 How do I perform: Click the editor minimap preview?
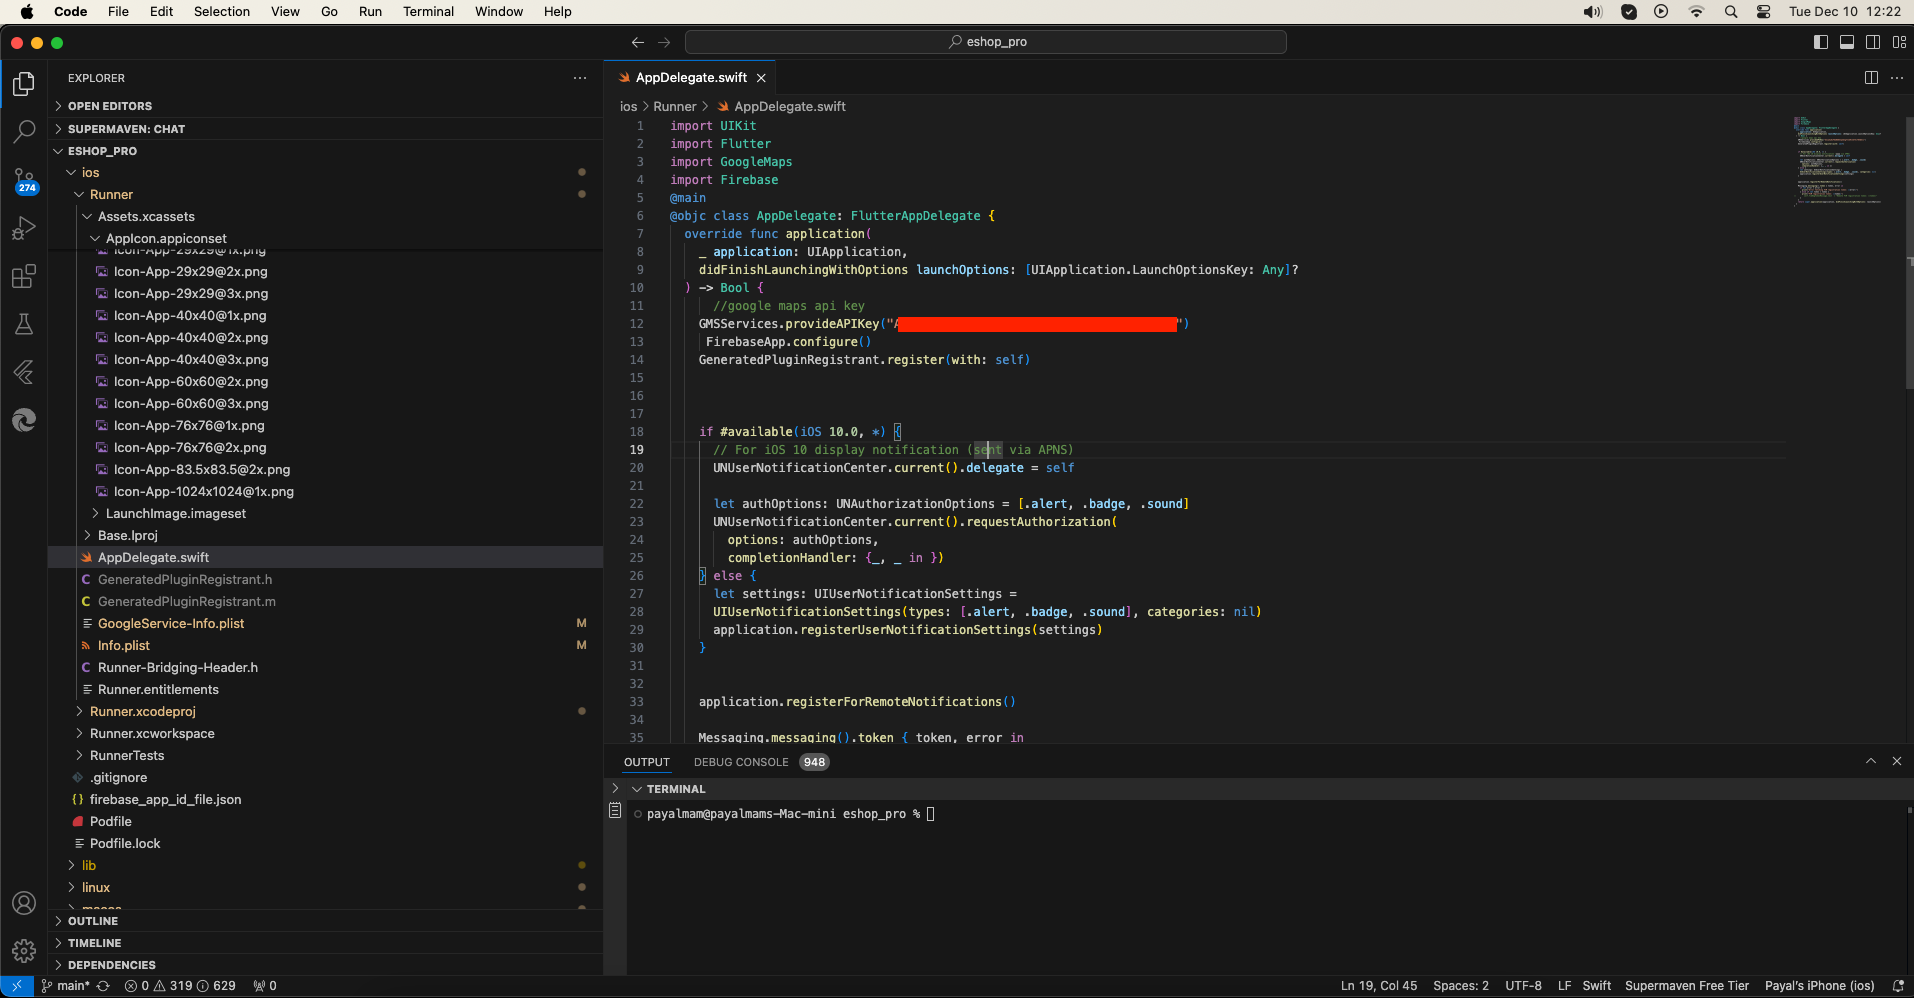[x=1838, y=160]
